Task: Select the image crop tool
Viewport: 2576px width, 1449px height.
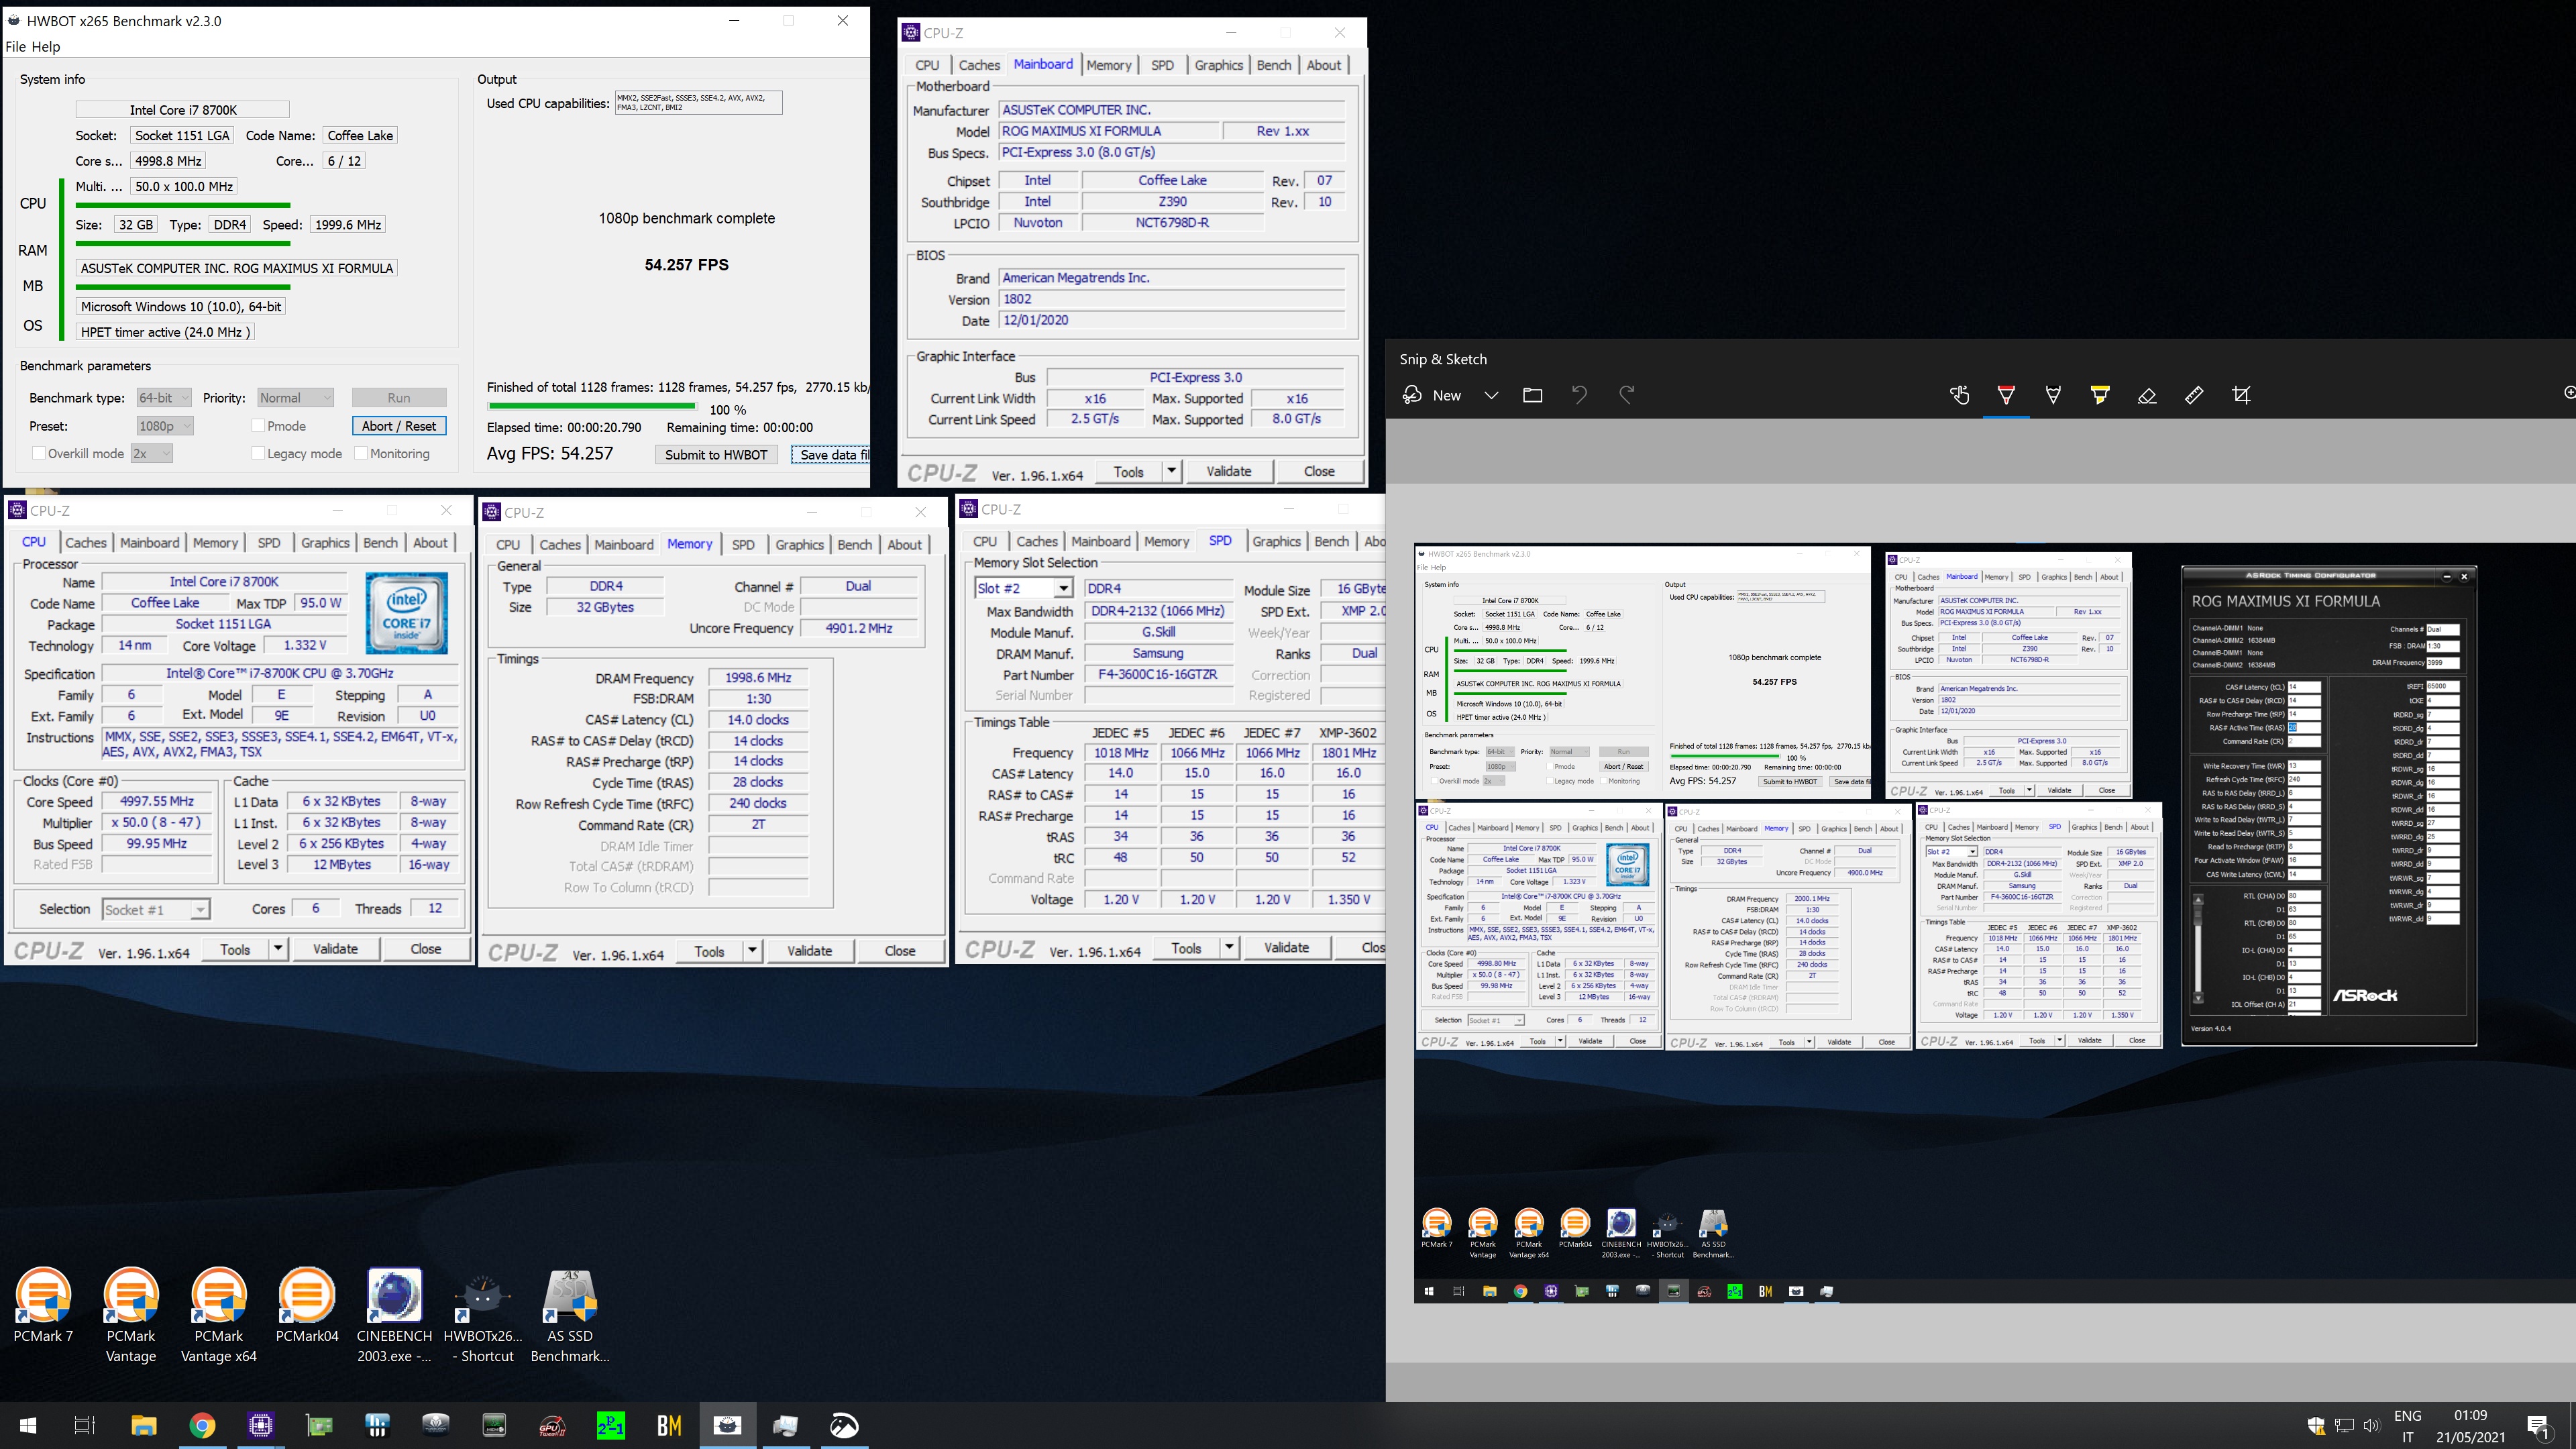Action: 2241,395
